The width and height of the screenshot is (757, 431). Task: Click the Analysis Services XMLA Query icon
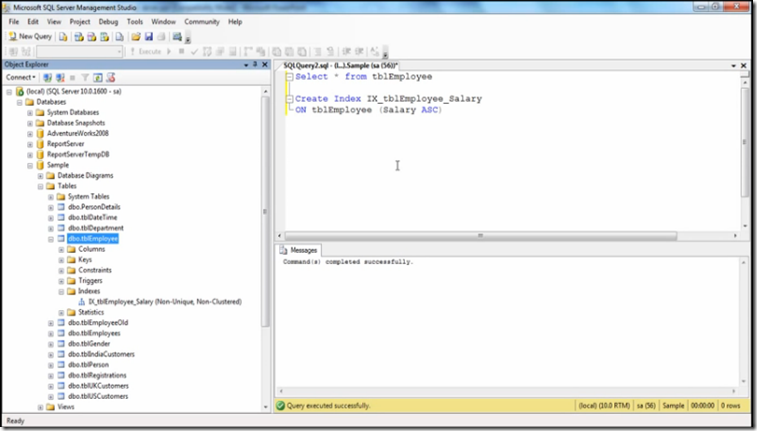pos(104,37)
